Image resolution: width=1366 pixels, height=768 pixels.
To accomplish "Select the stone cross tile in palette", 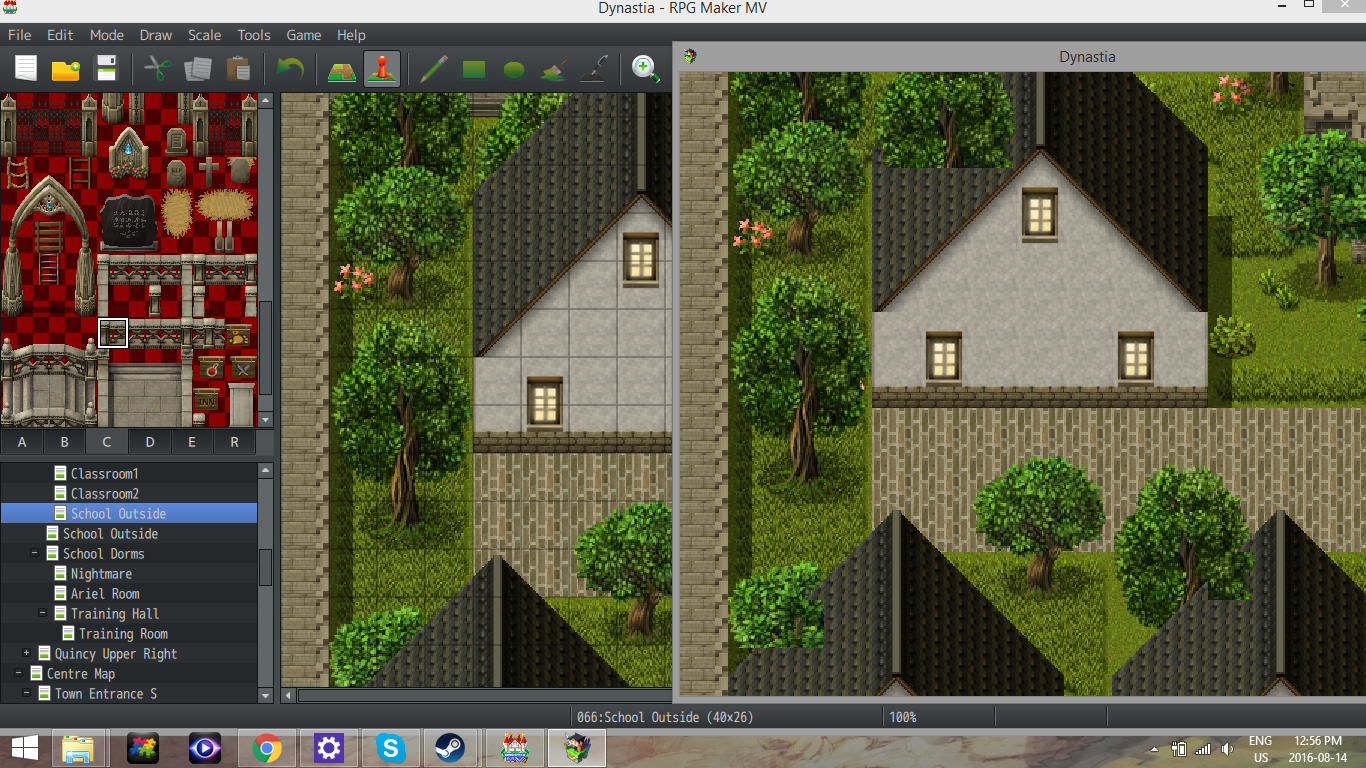I will (x=208, y=172).
